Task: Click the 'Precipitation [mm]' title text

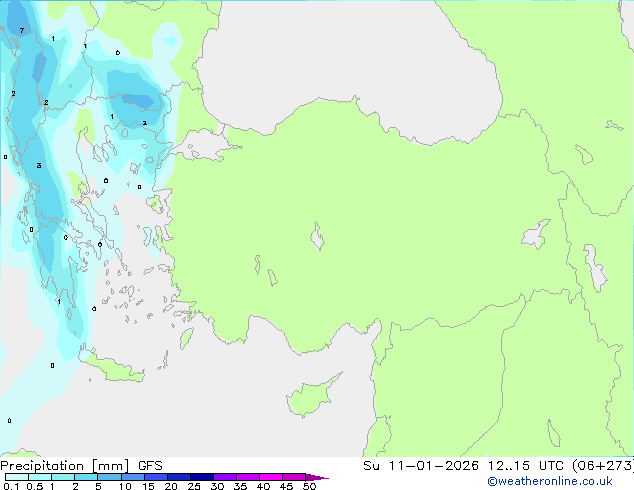Action: coord(65,466)
